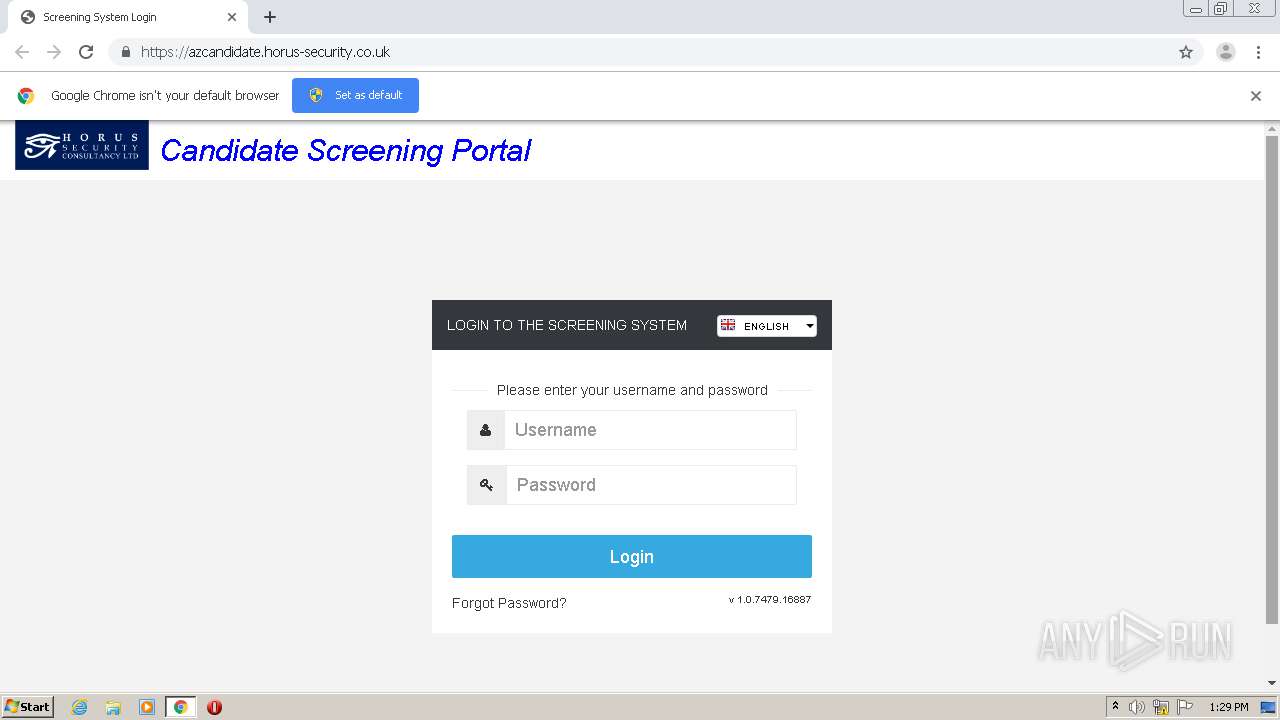Open Internet Explorer from the taskbar
This screenshot has height=720, width=1280.
coord(80,707)
